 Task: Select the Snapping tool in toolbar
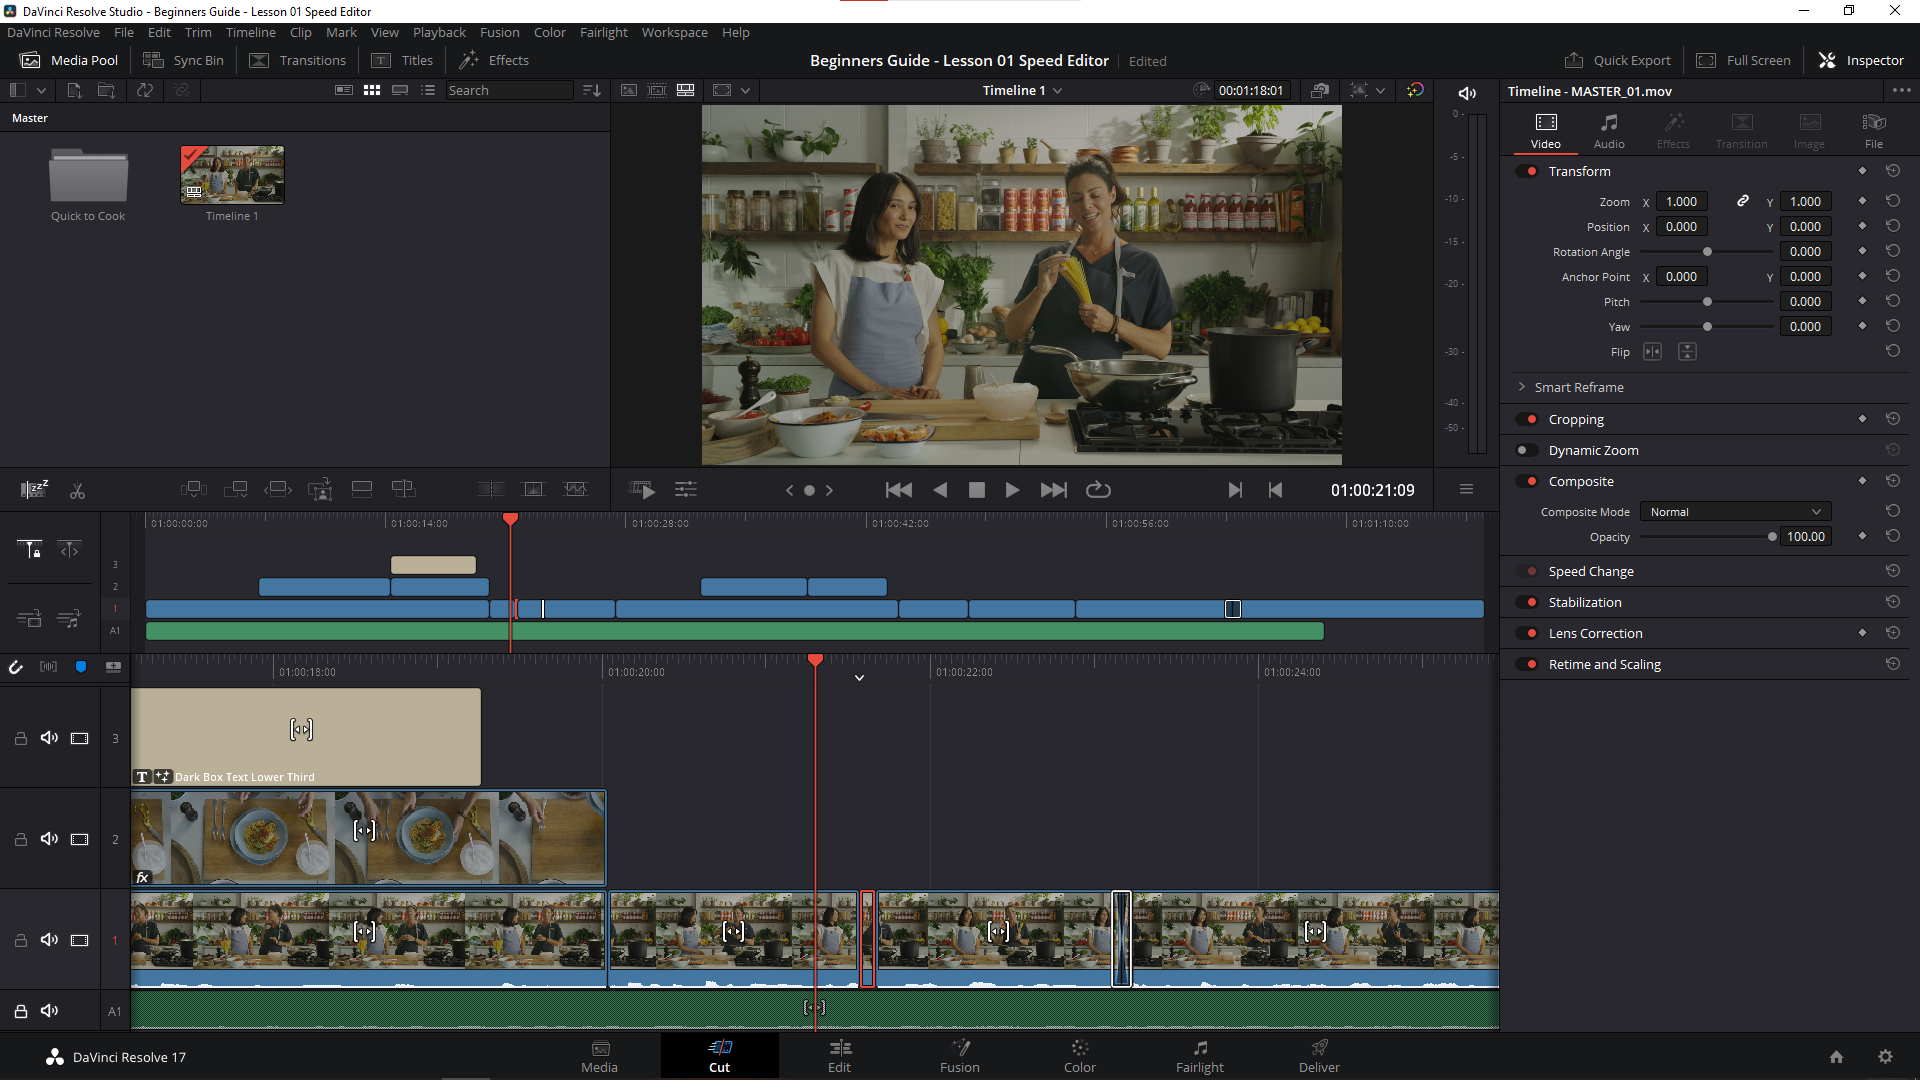pos(16,666)
